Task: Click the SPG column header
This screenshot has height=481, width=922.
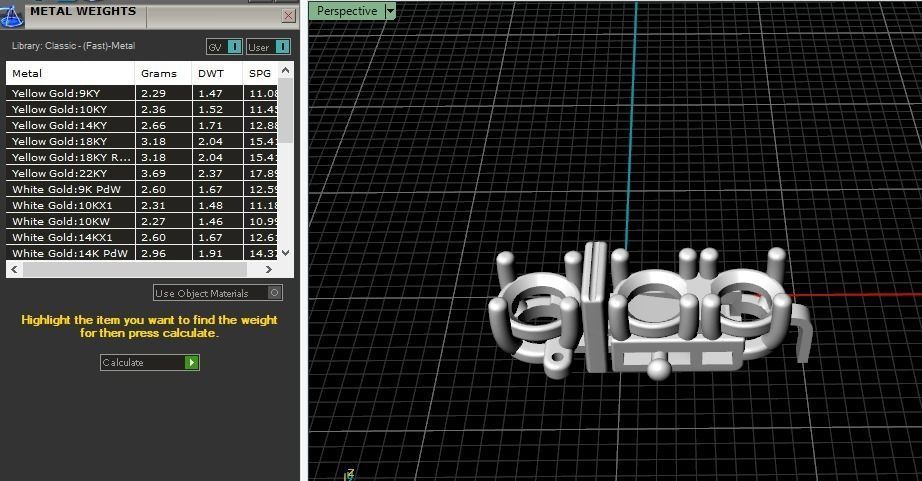Action: tap(260, 74)
